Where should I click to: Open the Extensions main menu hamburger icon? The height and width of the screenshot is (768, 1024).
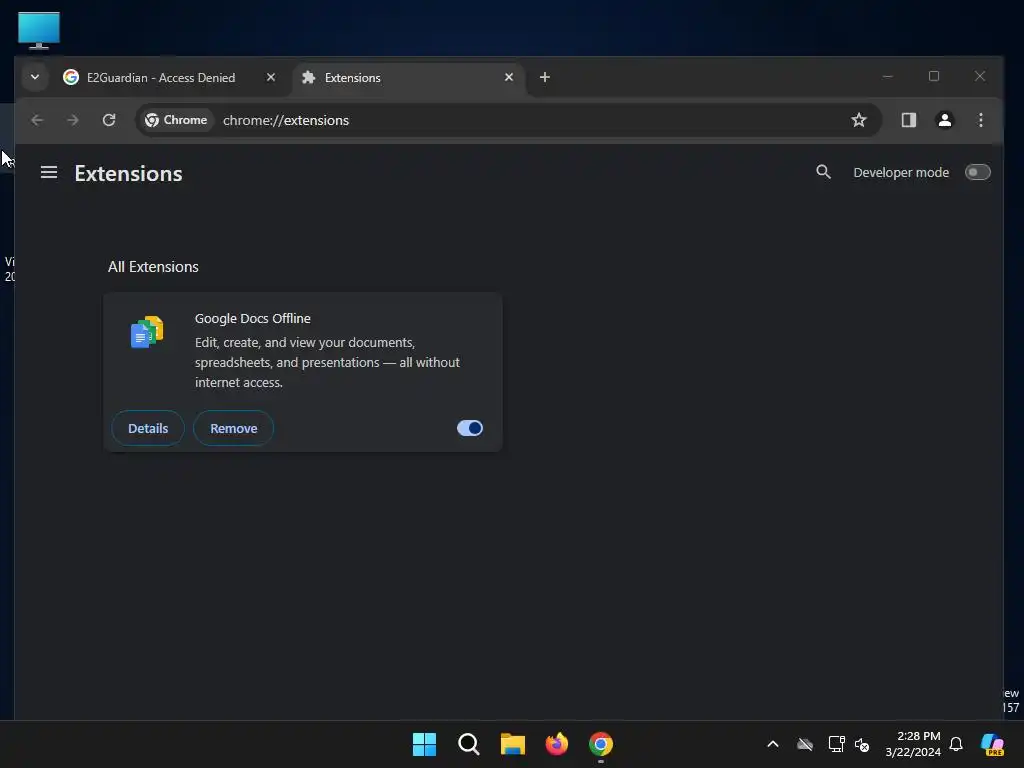pos(49,172)
